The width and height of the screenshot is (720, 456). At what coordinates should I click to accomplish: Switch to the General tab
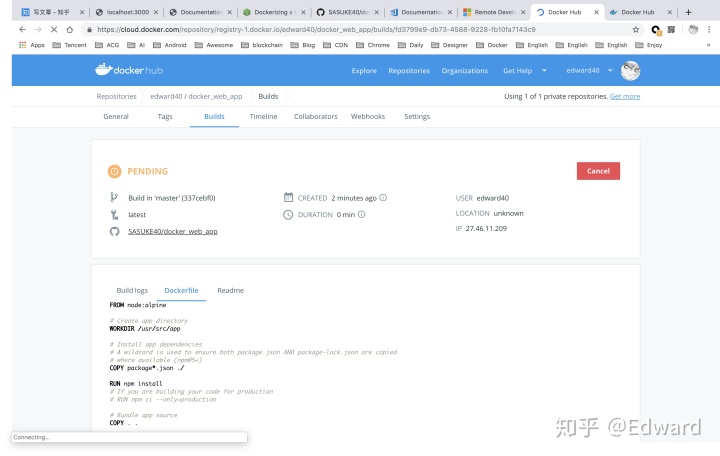(x=116, y=117)
